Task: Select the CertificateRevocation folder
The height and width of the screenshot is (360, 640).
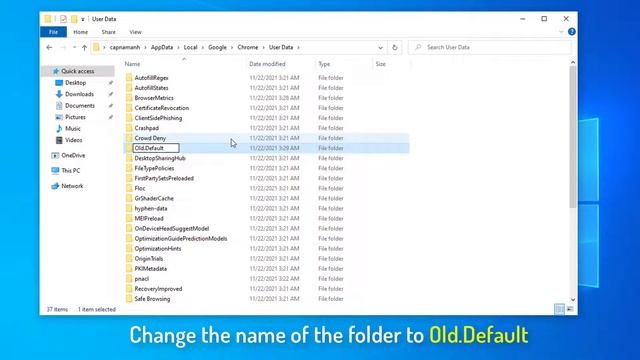Action: (162, 108)
